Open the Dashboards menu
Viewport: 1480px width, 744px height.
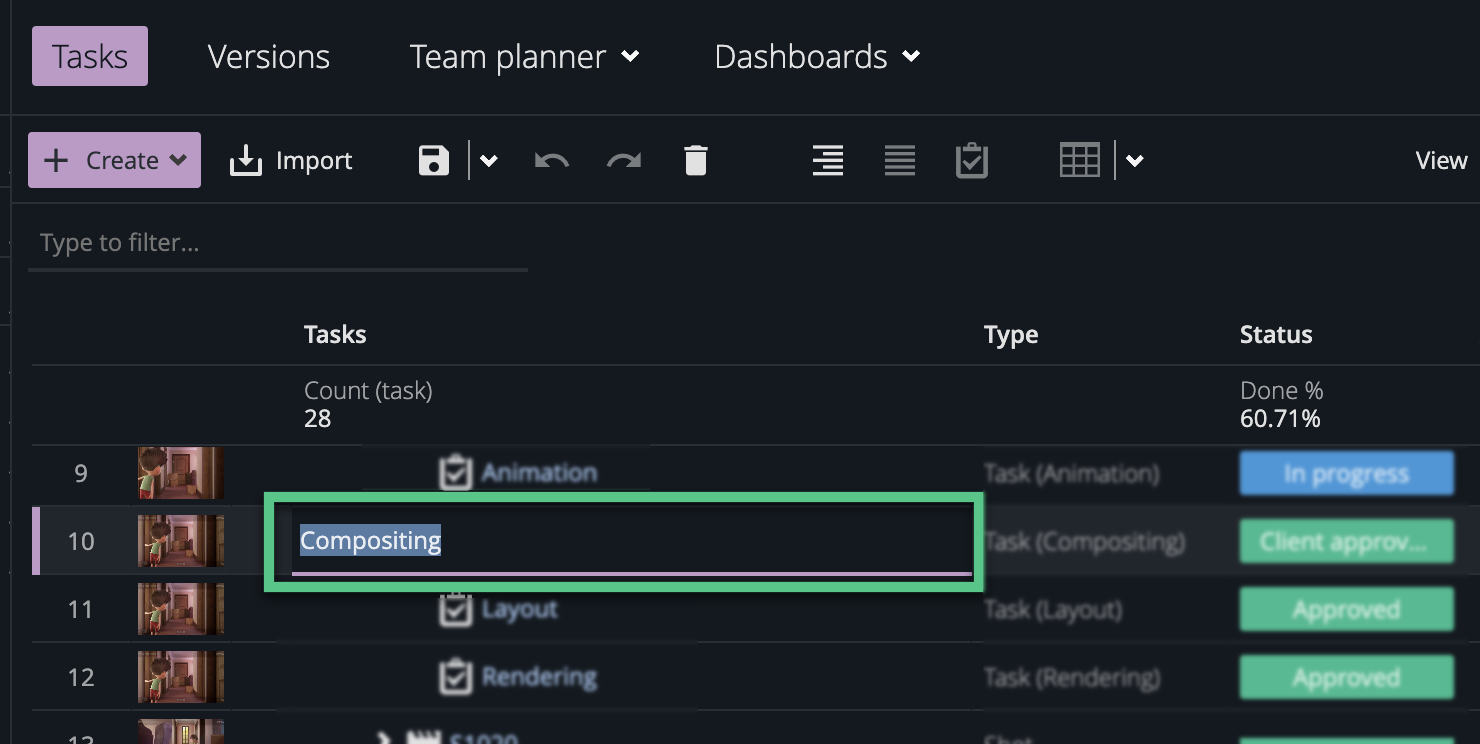click(817, 57)
